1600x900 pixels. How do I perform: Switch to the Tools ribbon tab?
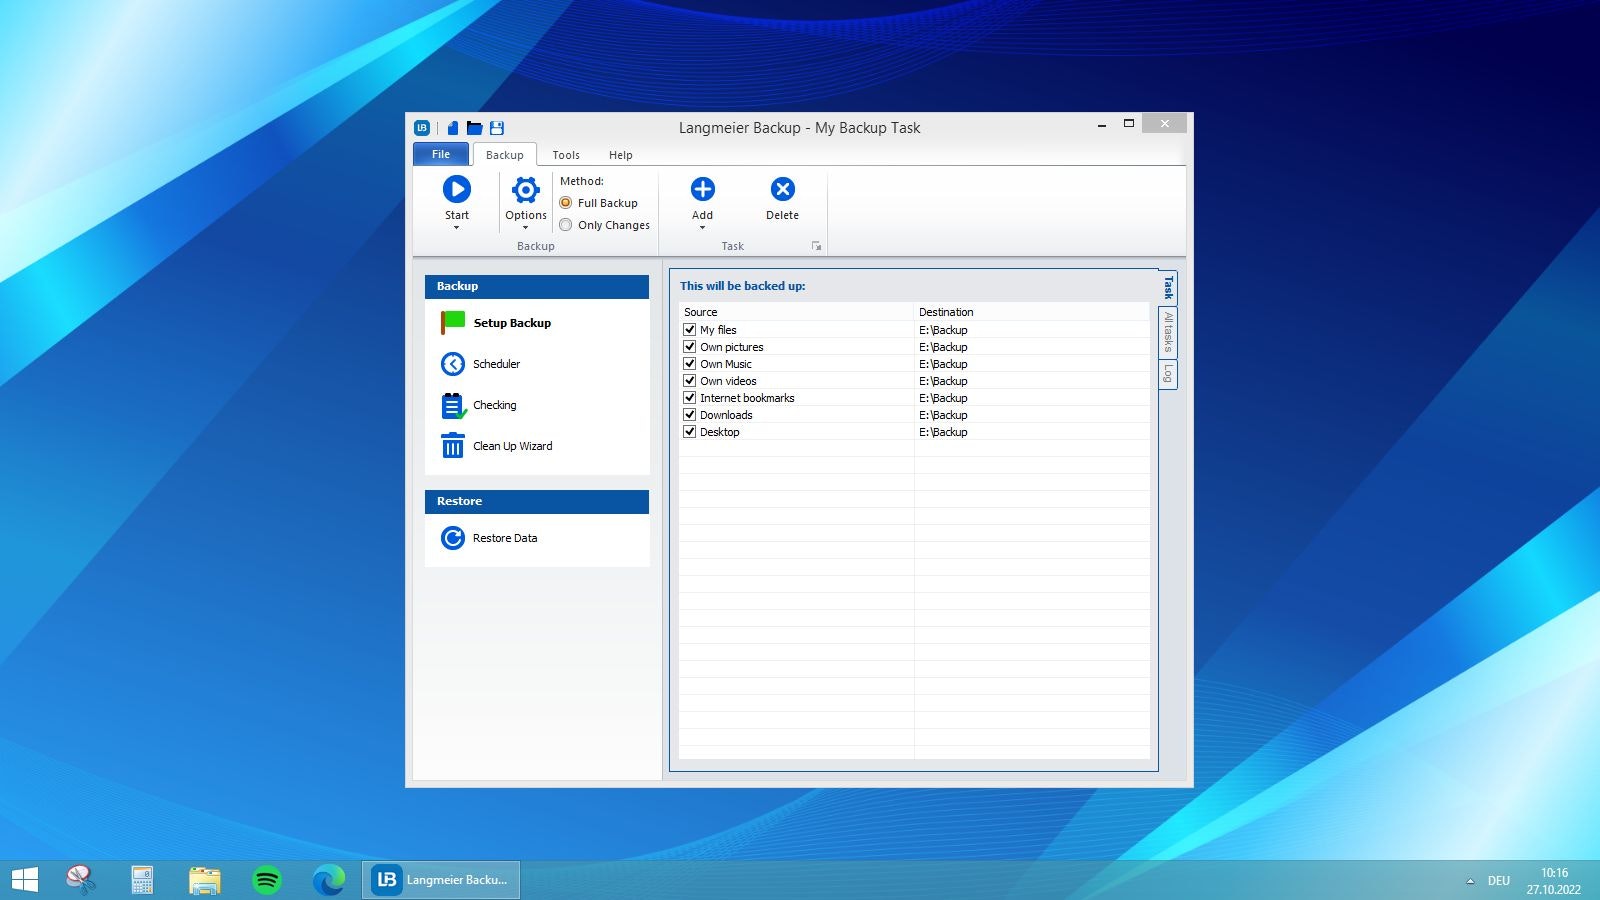point(566,155)
